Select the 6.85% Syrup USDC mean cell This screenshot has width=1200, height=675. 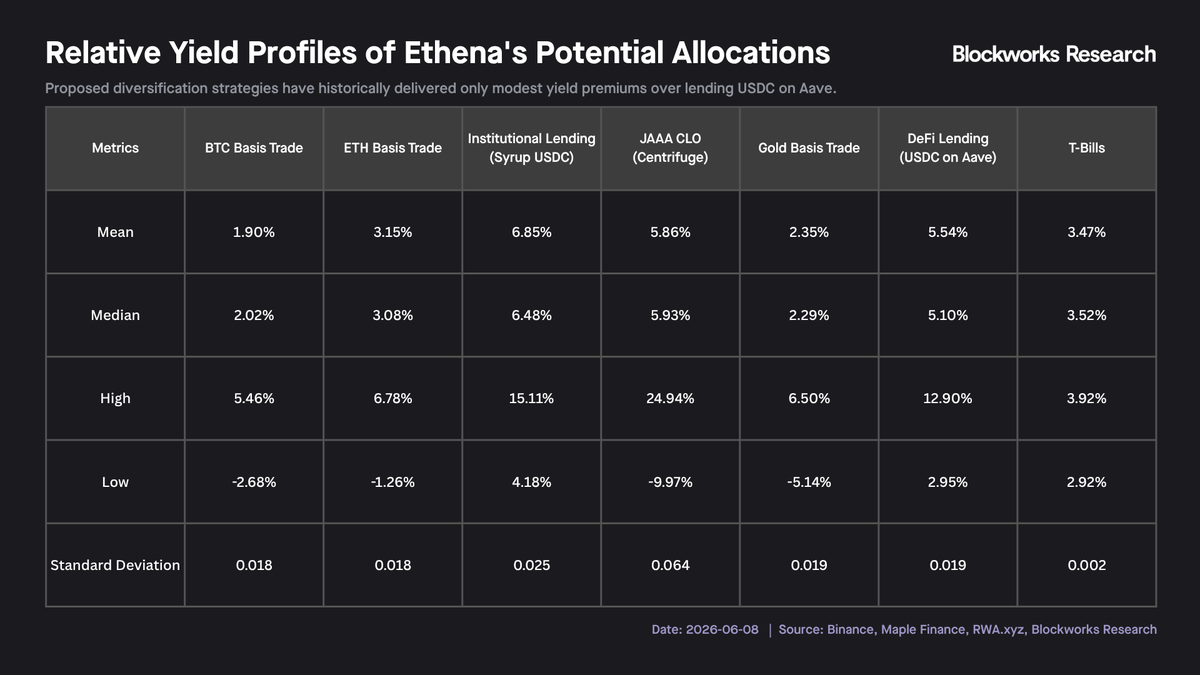532,232
